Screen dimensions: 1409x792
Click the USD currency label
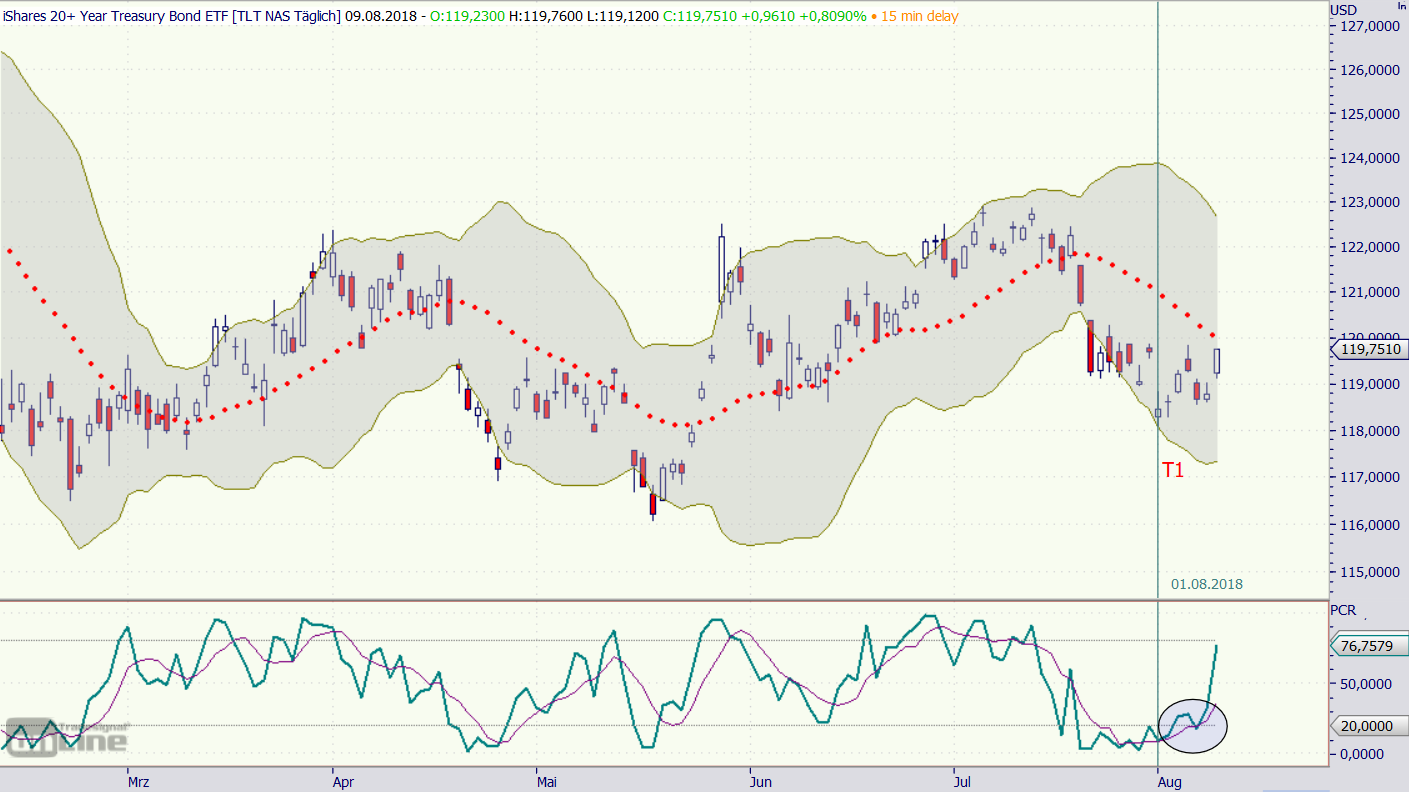pyautogui.click(x=1344, y=10)
